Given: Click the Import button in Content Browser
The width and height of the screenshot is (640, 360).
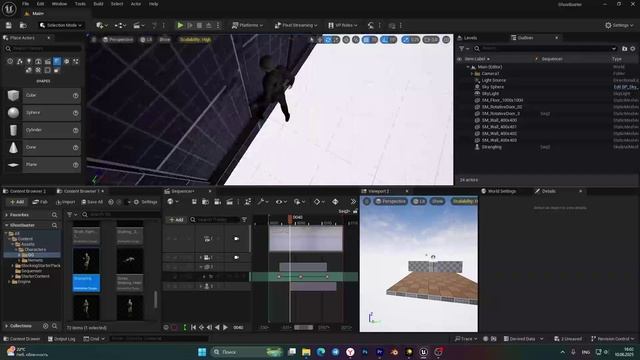Looking at the screenshot, I should click(66, 202).
